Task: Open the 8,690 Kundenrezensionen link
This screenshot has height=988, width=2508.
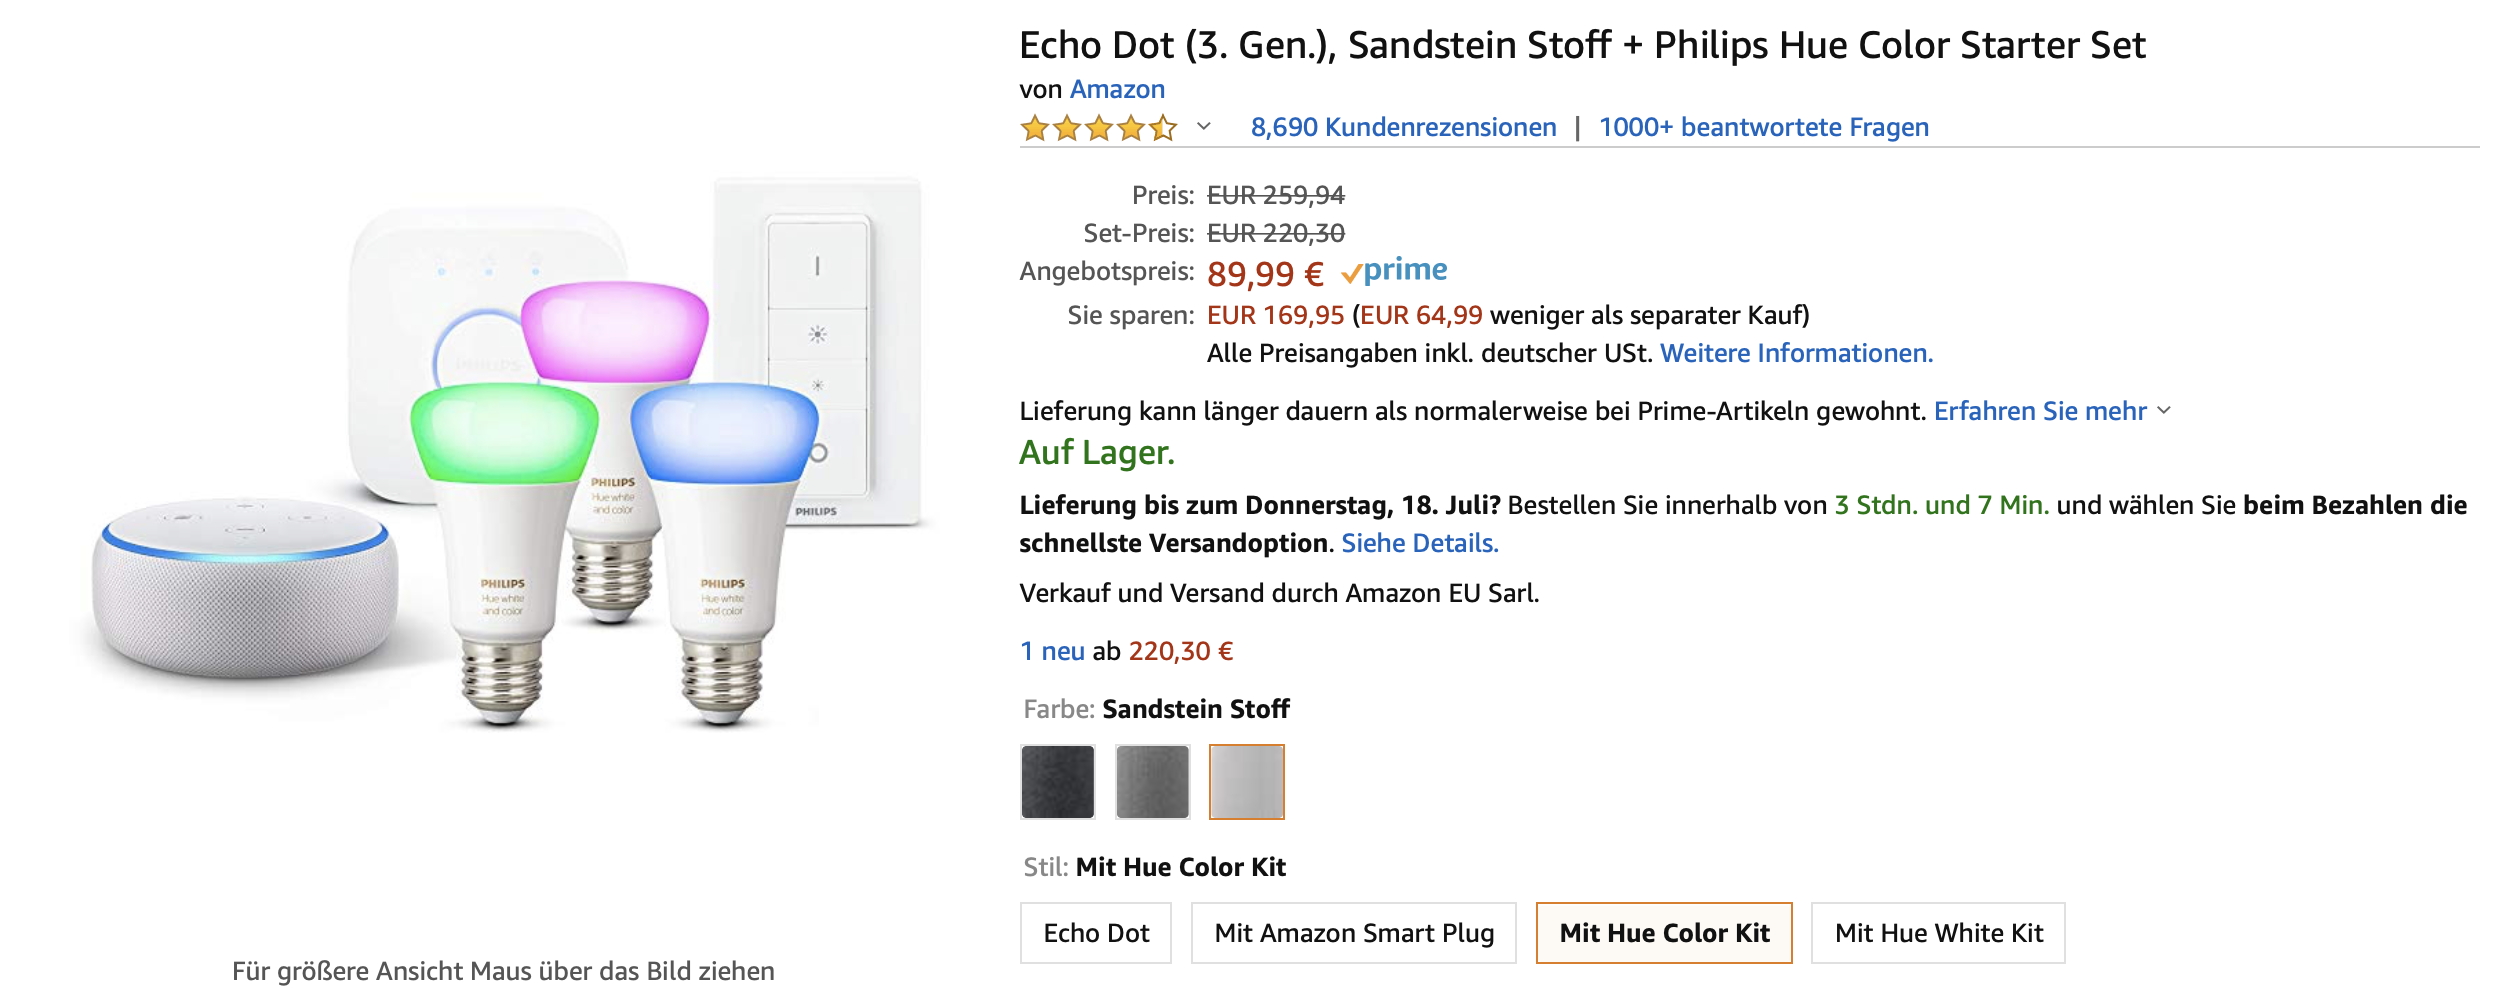Action: pyautogui.click(x=1403, y=128)
